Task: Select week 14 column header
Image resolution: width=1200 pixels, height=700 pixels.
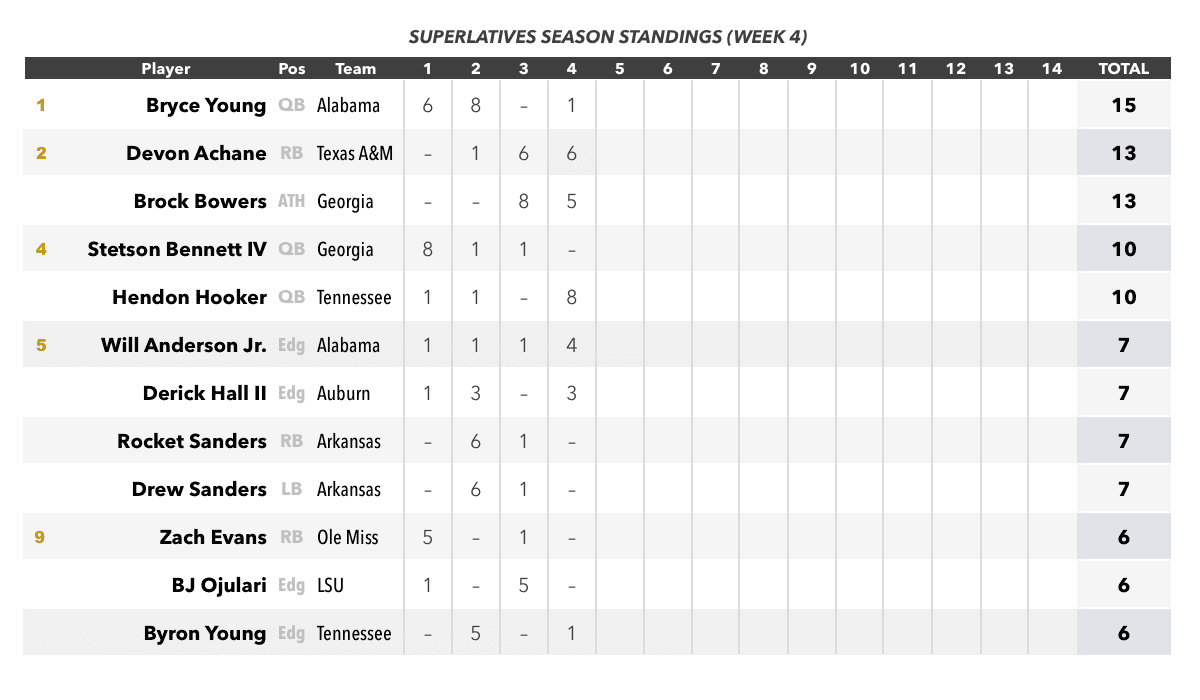Action: click(1051, 69)
